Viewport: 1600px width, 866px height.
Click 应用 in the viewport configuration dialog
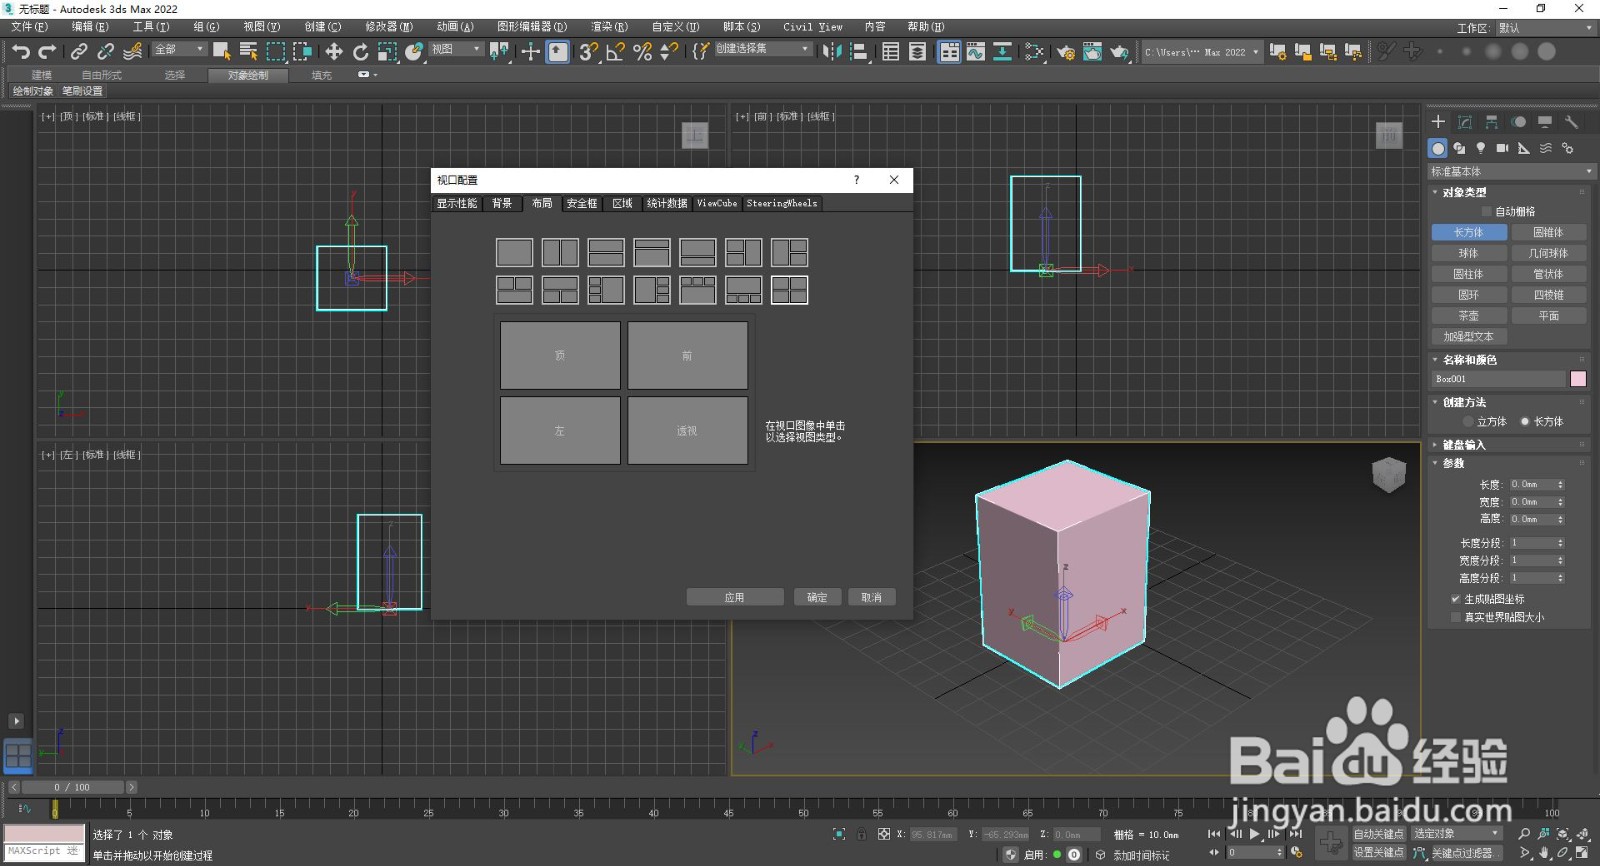pyautogui.click(x=735, y=597)
